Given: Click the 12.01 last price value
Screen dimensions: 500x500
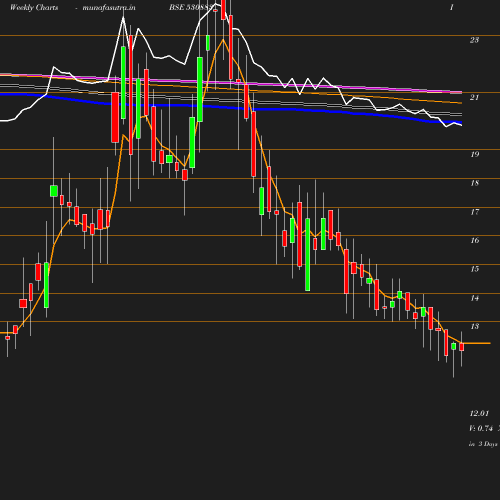Looking at the screenshot, I should (x=479, y=413).
